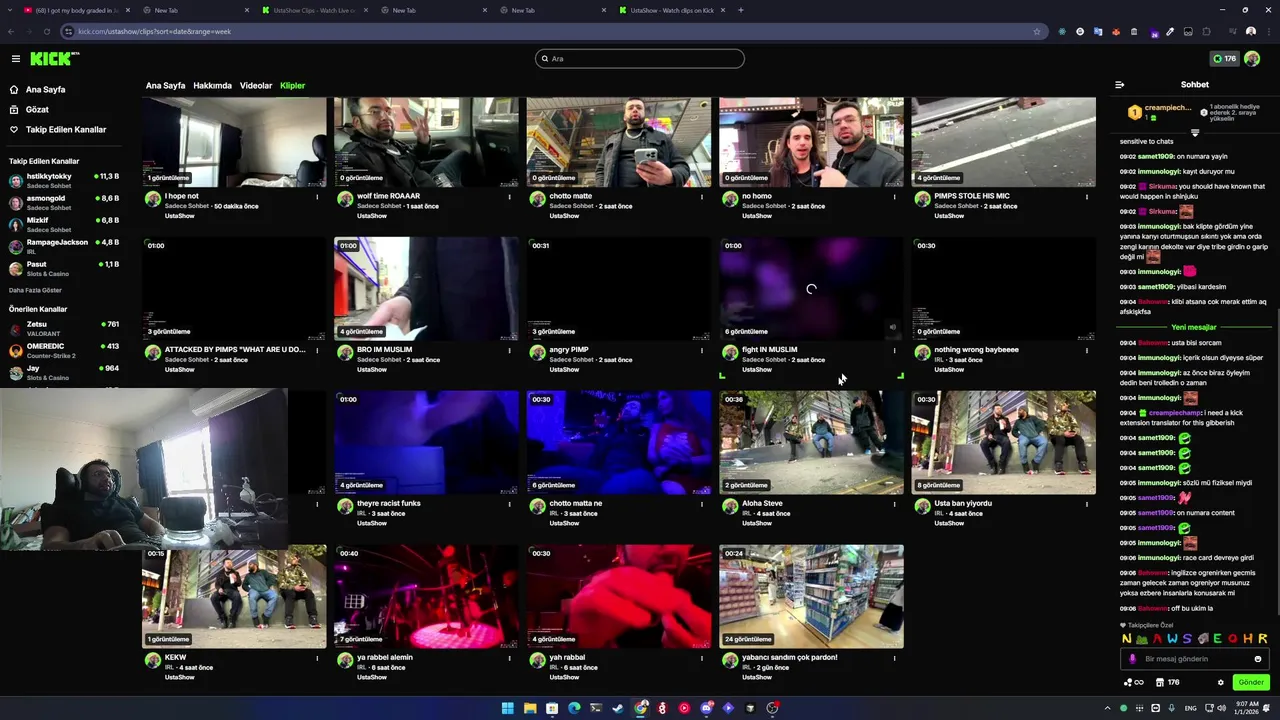This screenshot has width=1280, height=720.
Task: Open options menu for fight IN MUSLIM clip
Action: 894,351
